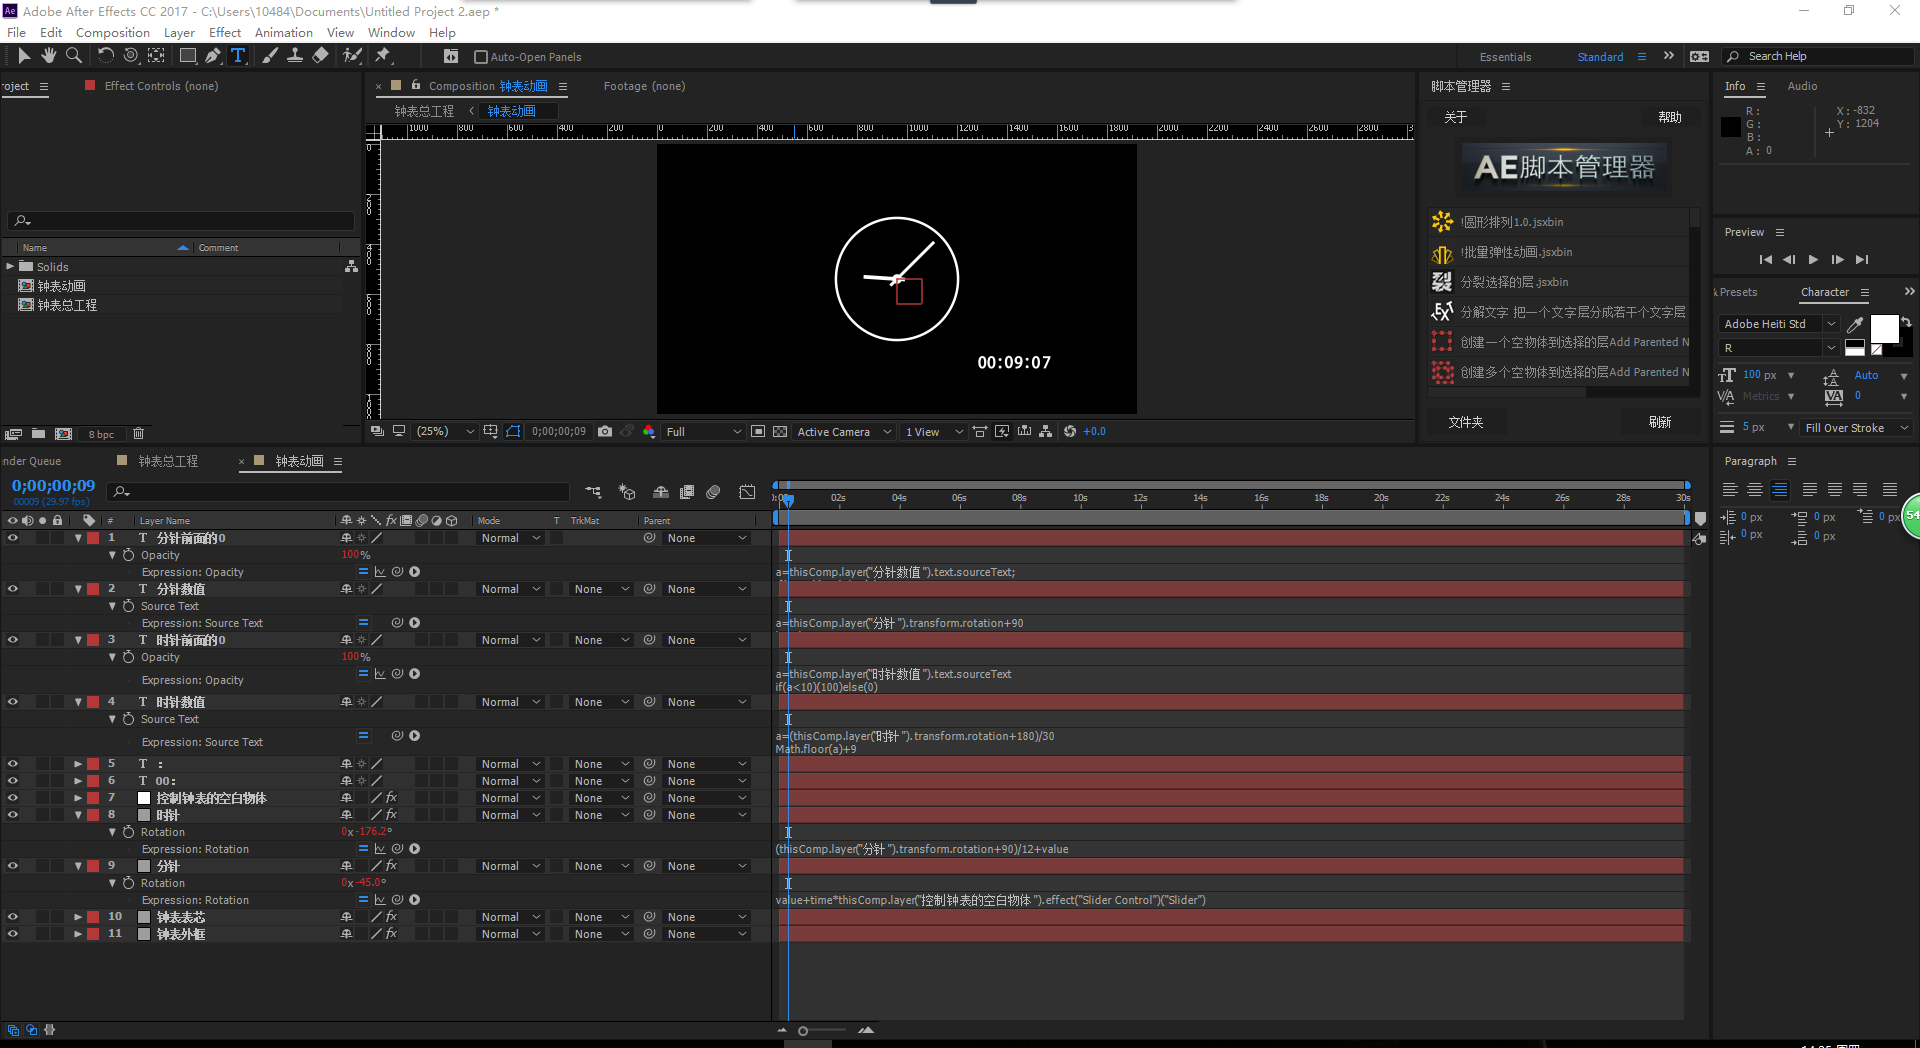Open the viewer magnification (25%) dropdown
The width and height of the screenshot is (1920, 1048).
point(445,432)
